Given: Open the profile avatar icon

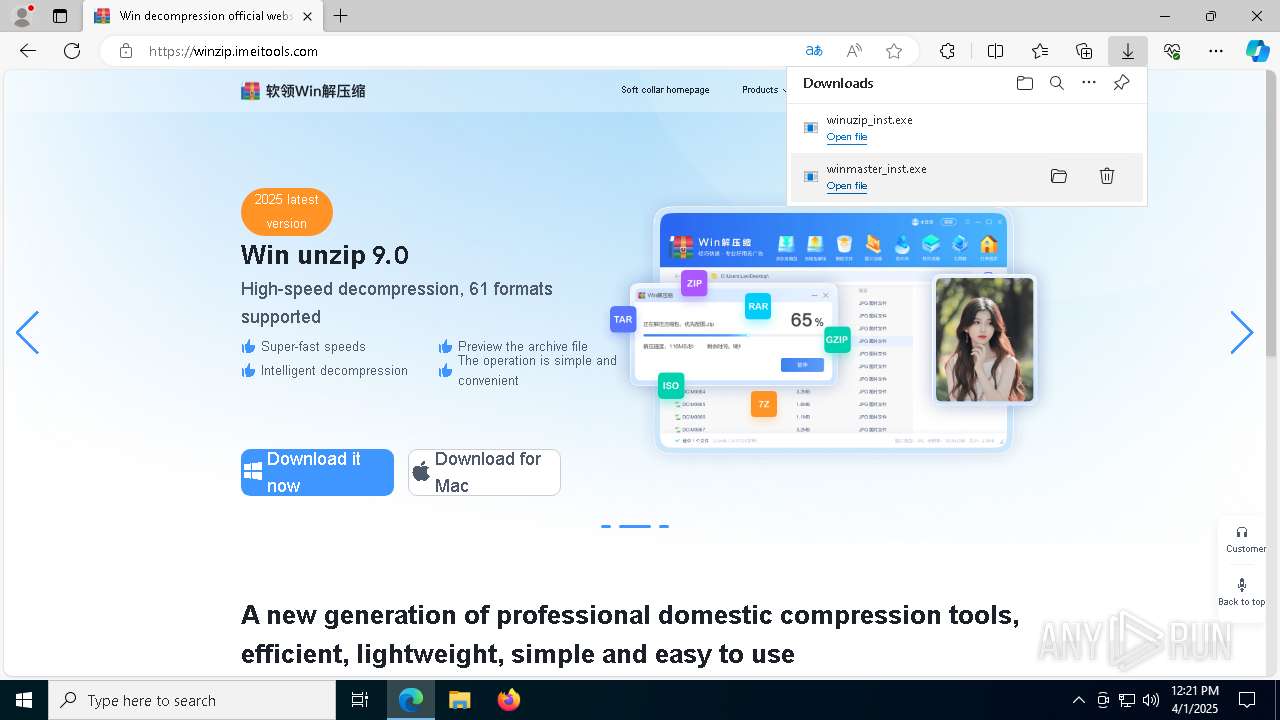Looking at the screenshot, I should (x=22, y=16).
